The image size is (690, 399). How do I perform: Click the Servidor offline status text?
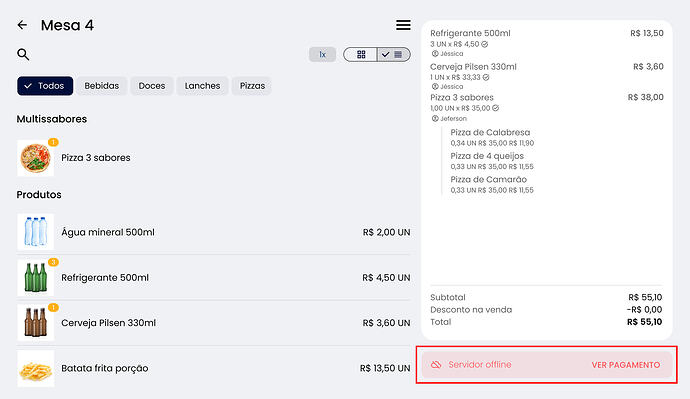[x=480, y=365]
